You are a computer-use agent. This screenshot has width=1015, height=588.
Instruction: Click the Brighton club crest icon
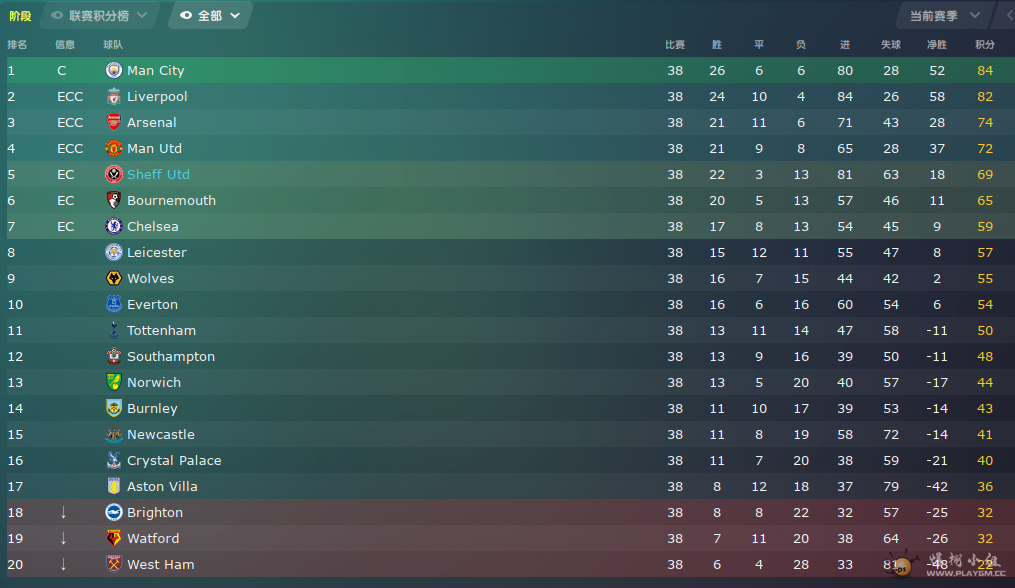(114, 512)
